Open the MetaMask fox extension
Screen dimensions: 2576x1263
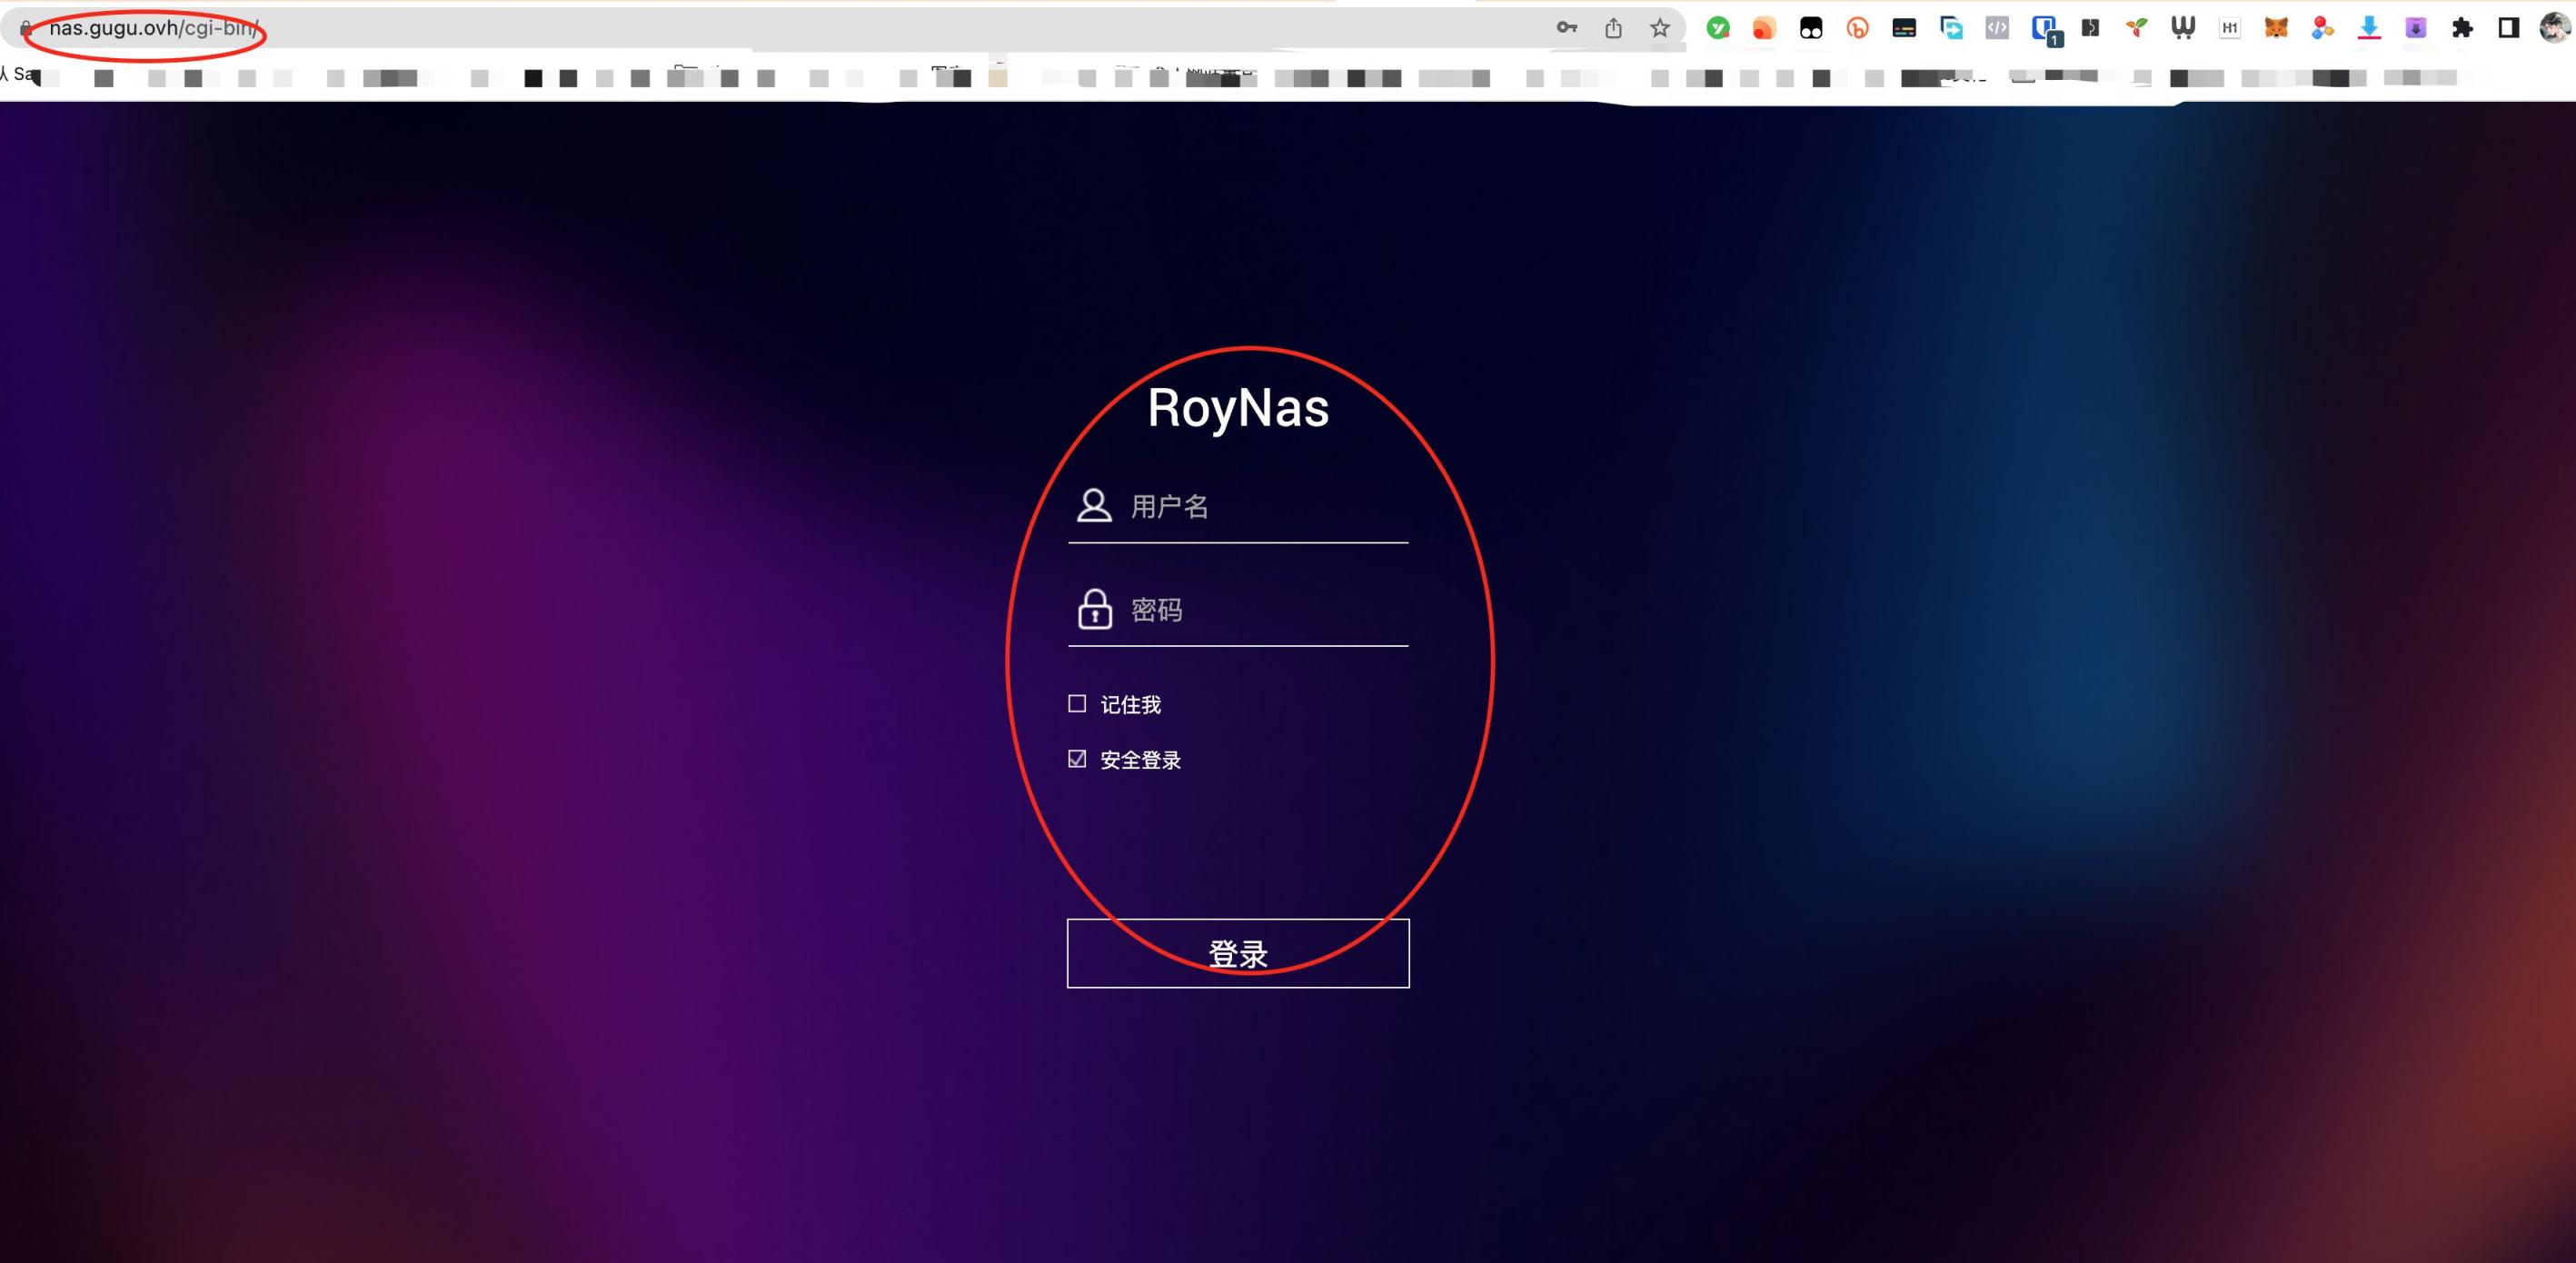(2276, 28)
